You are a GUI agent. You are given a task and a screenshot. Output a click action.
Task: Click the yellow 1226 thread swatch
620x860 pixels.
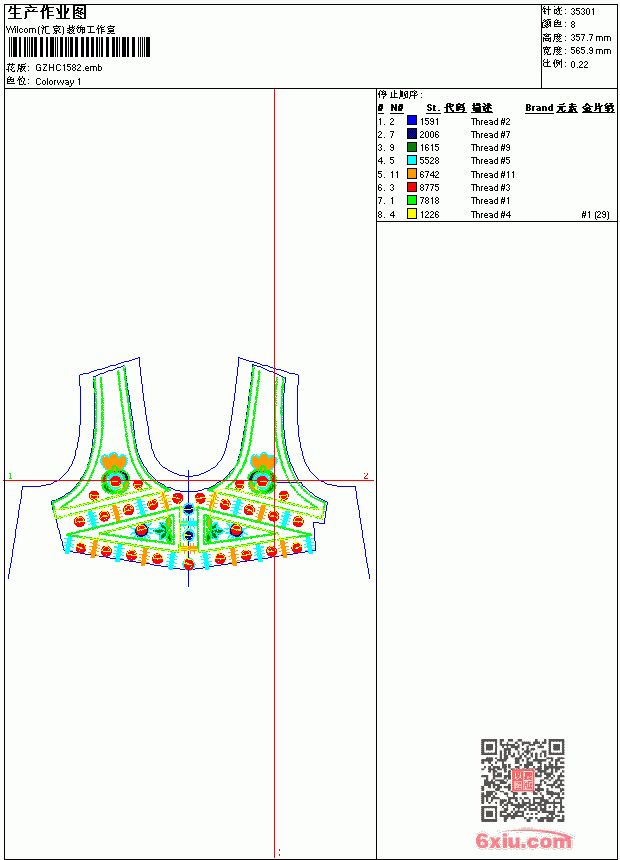[x=412, y=214]
